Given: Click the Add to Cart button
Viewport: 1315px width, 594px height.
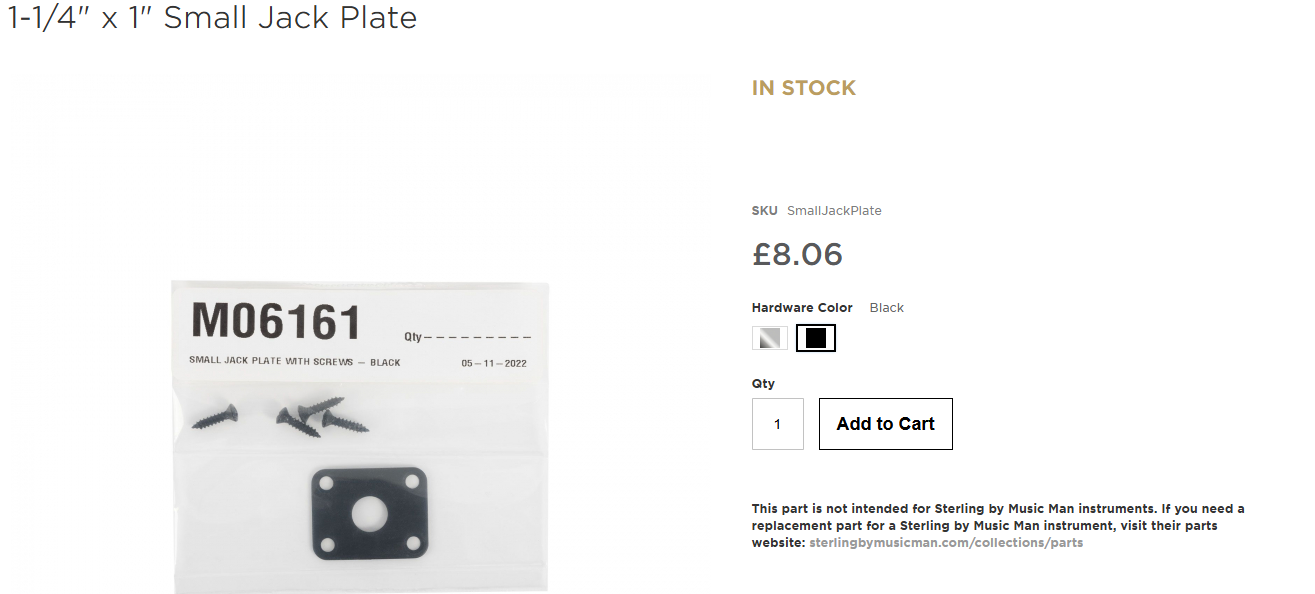Looking at the screenshot, I should 885,424.
